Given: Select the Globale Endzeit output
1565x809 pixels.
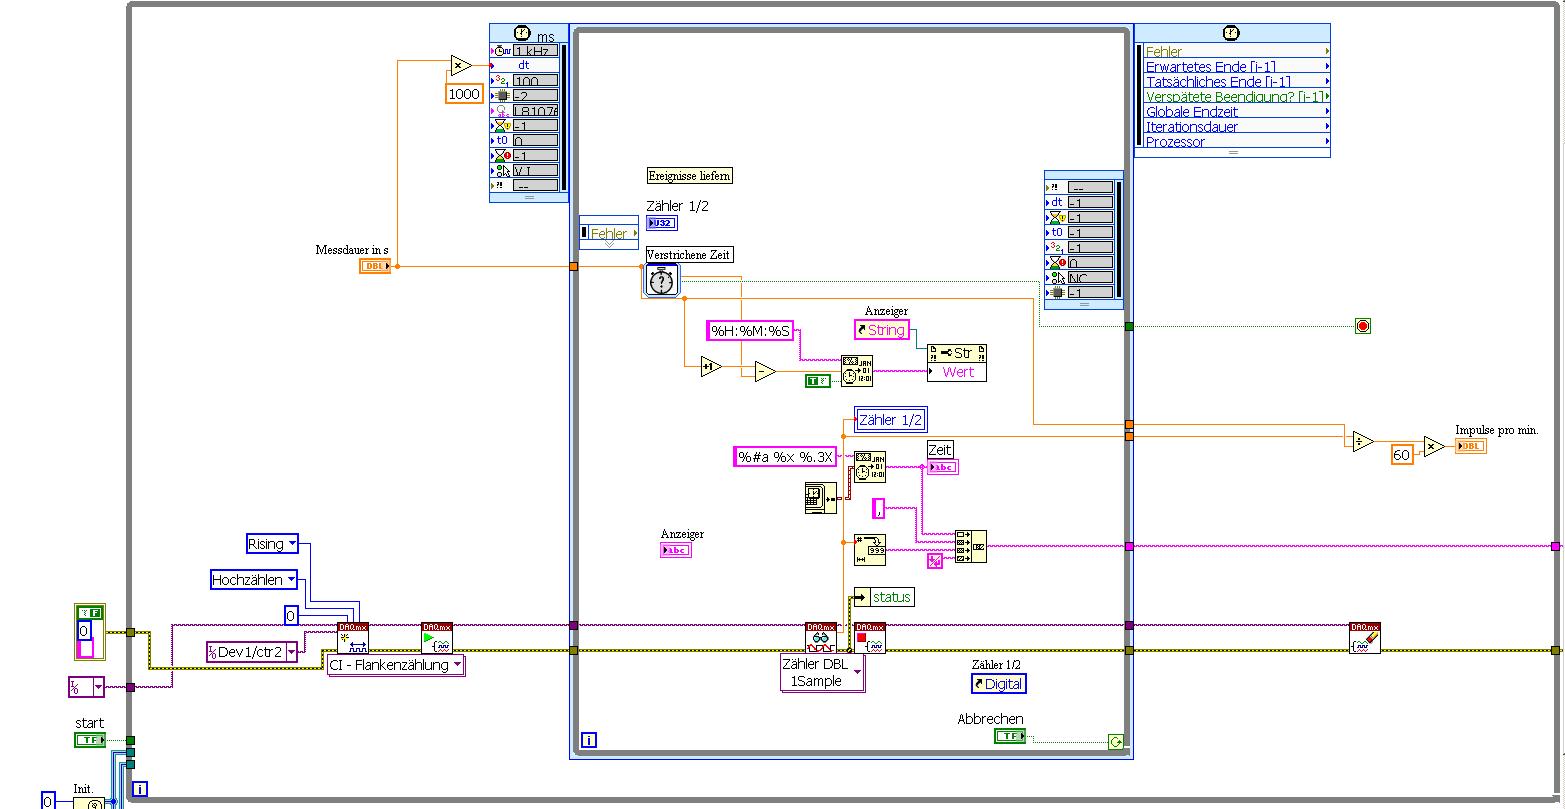Looking at the screenshot, I should point(1238,111).
